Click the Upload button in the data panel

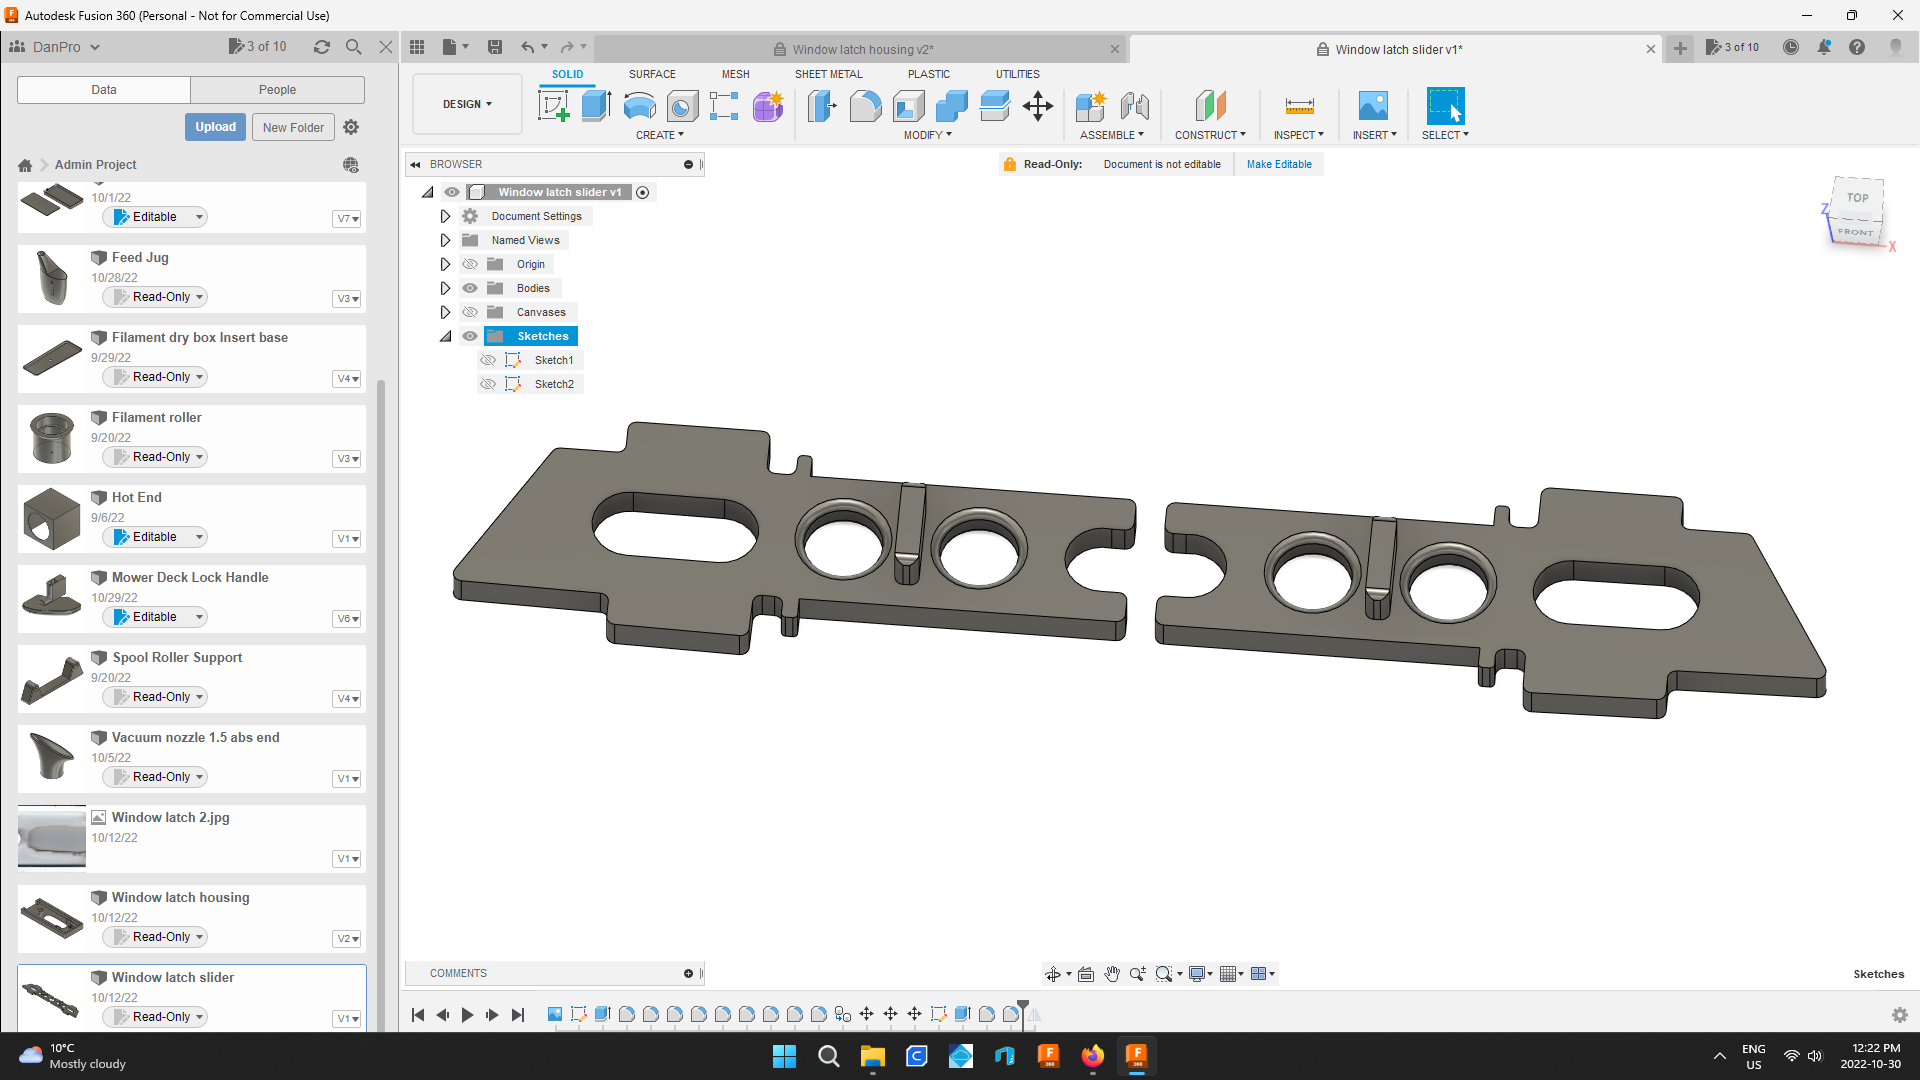(x=214, y=127)
